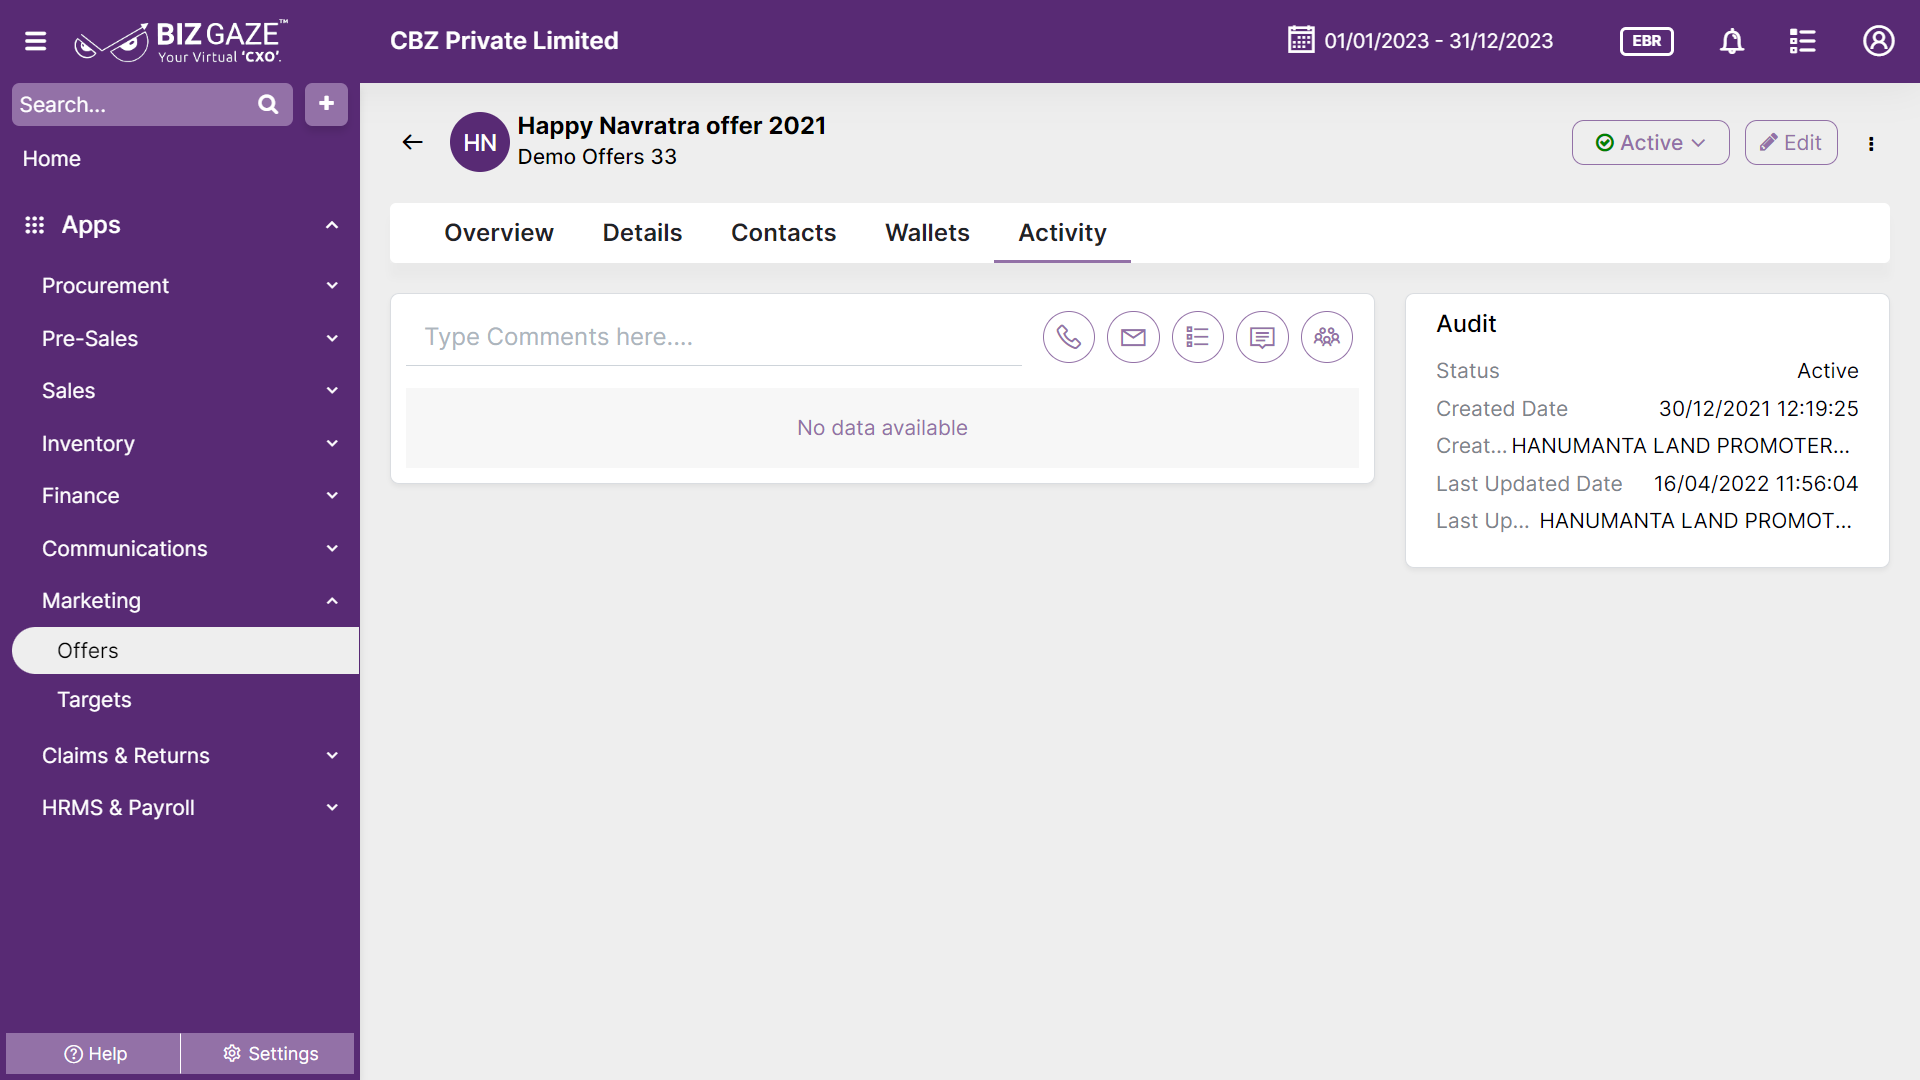The width and height of the screenshot is (1920, 1080).
Task: Switch to the Wallets tab
Action: pyautogui.click(x=927, y=233)
